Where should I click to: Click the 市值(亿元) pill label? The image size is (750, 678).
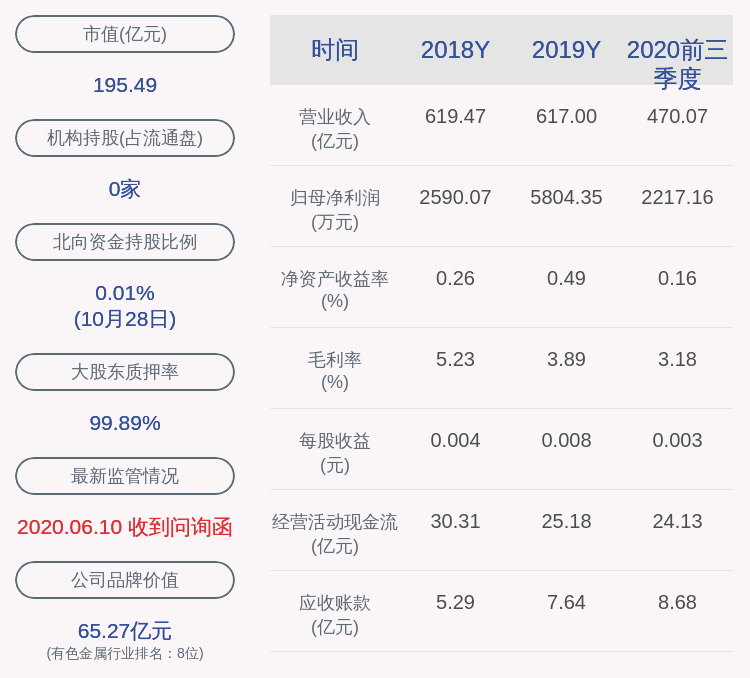pos(125,34)
